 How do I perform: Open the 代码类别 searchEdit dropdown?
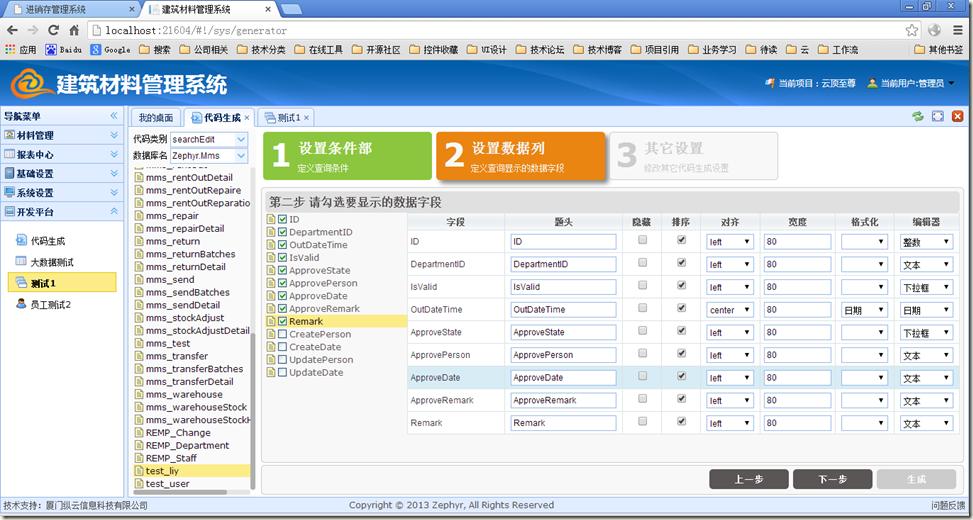(241, 139)
